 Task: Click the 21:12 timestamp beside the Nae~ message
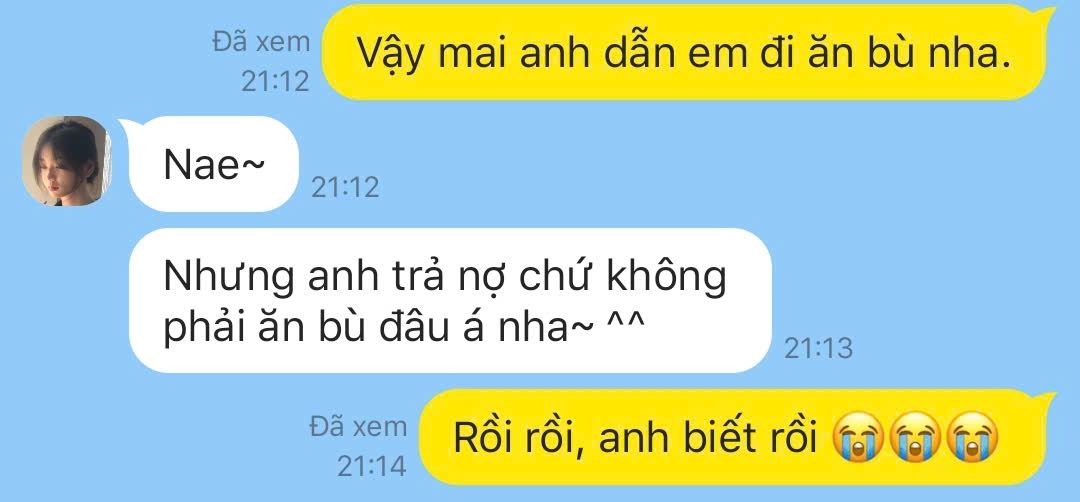point(345,187)
